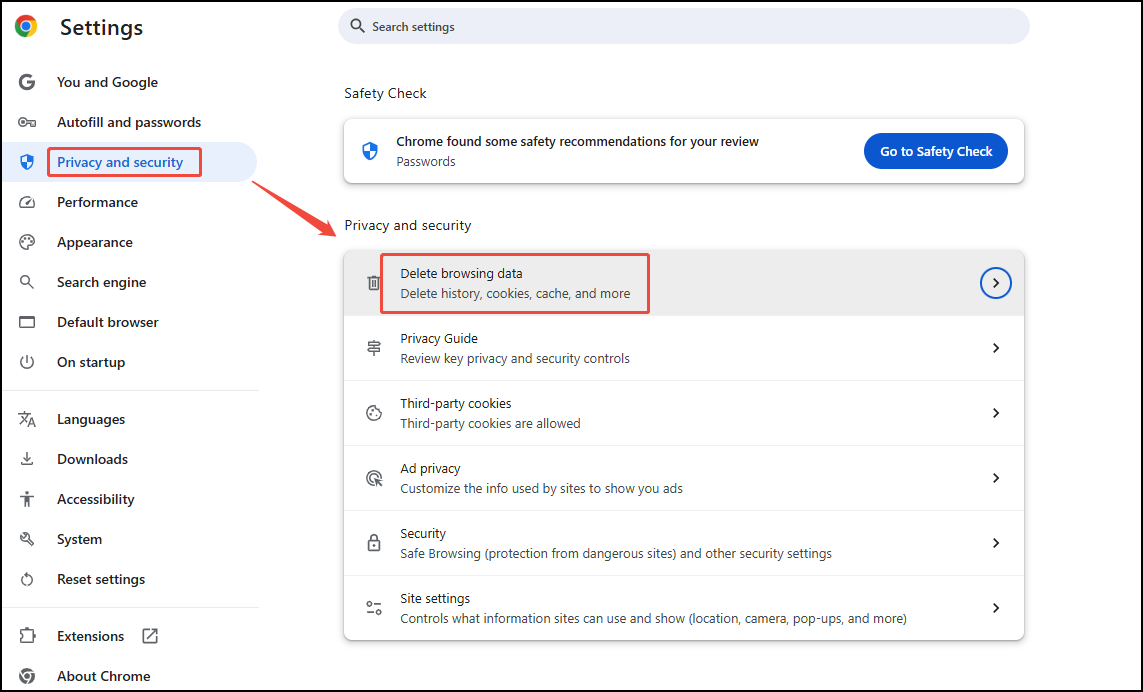Image resolution: width=1143 pixels, height=692 pixels.
Task: Click the shield icon for Privacy and security
Action: [27, 162]
